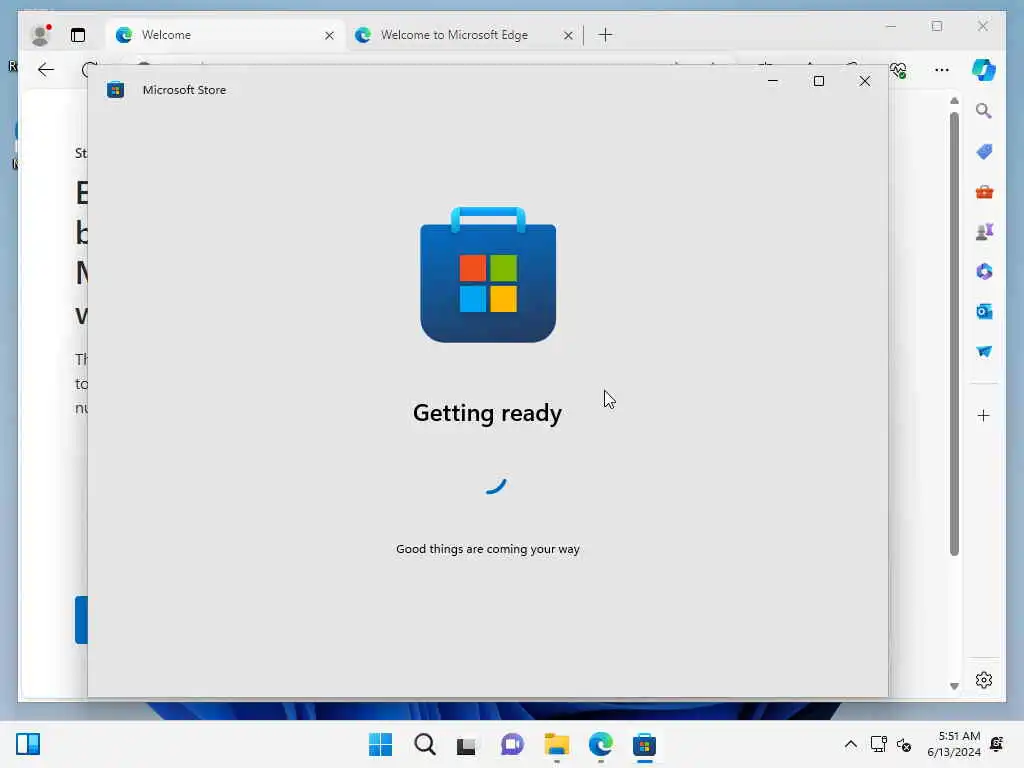
Task: Open Games chess icon in Edge sidebar
Action: coord(984,231)
